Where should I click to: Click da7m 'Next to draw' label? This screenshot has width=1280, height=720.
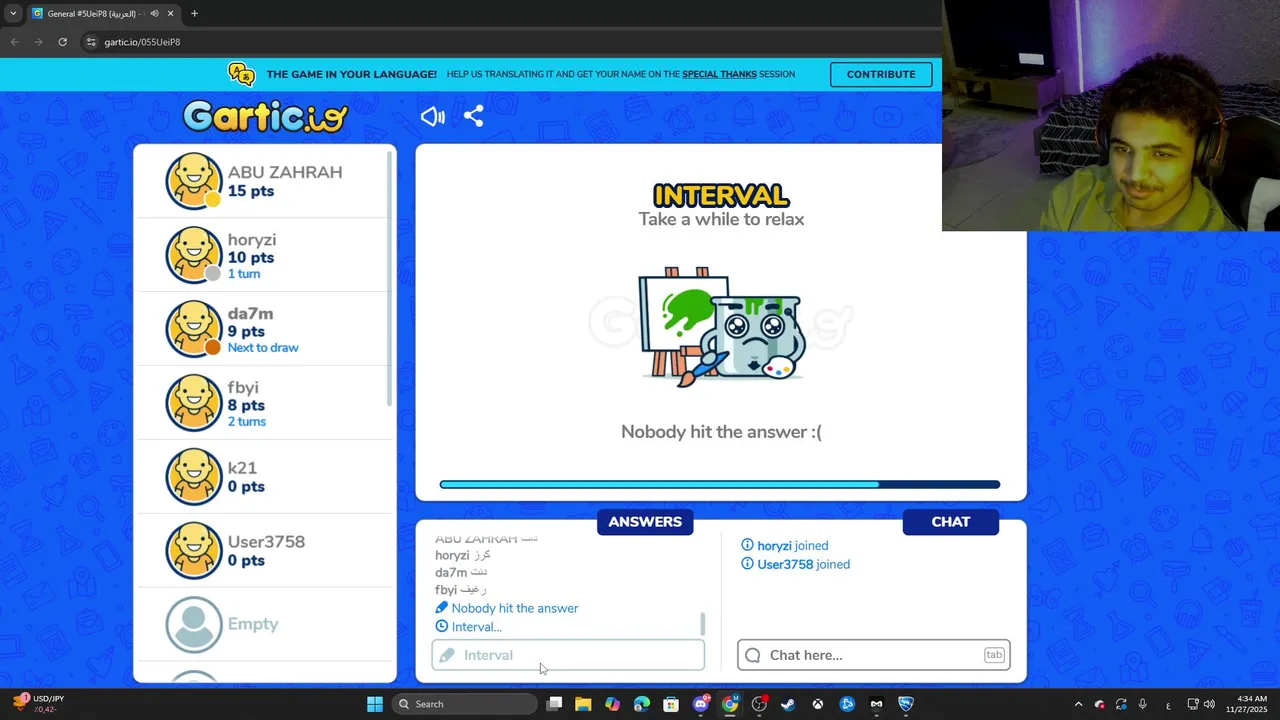pos(263,348)
